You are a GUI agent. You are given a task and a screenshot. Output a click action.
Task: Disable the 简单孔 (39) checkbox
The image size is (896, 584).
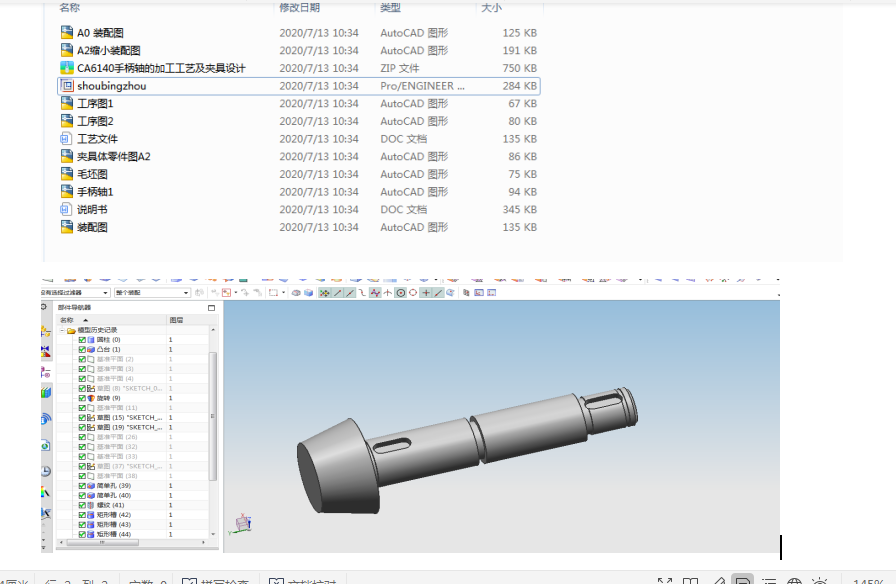80,485
